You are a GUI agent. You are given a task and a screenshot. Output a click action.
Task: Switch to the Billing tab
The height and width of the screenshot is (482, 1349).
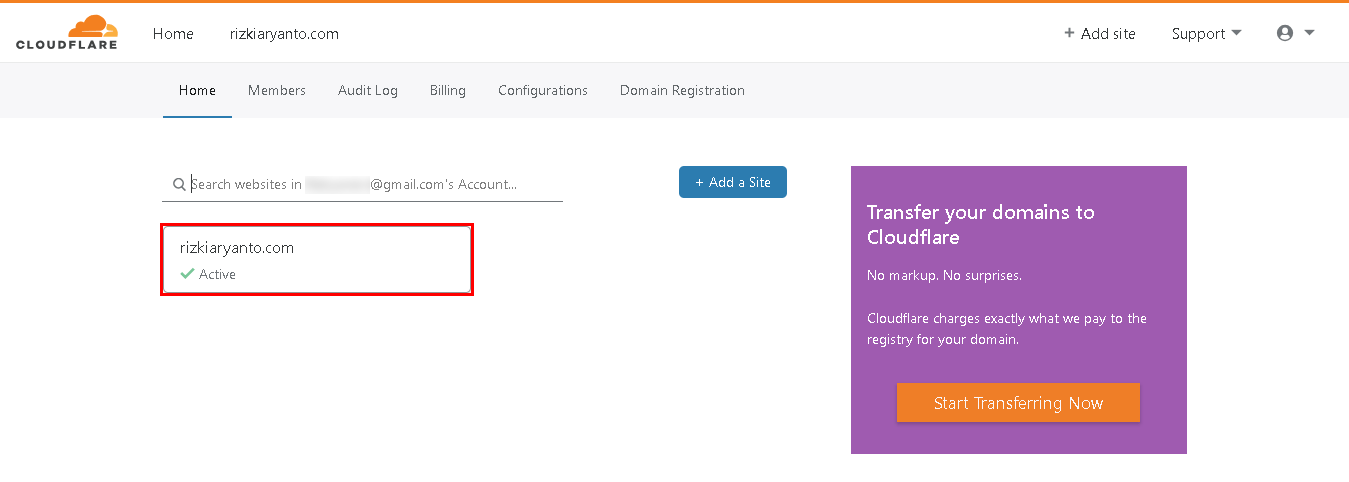tap(448, 90)
